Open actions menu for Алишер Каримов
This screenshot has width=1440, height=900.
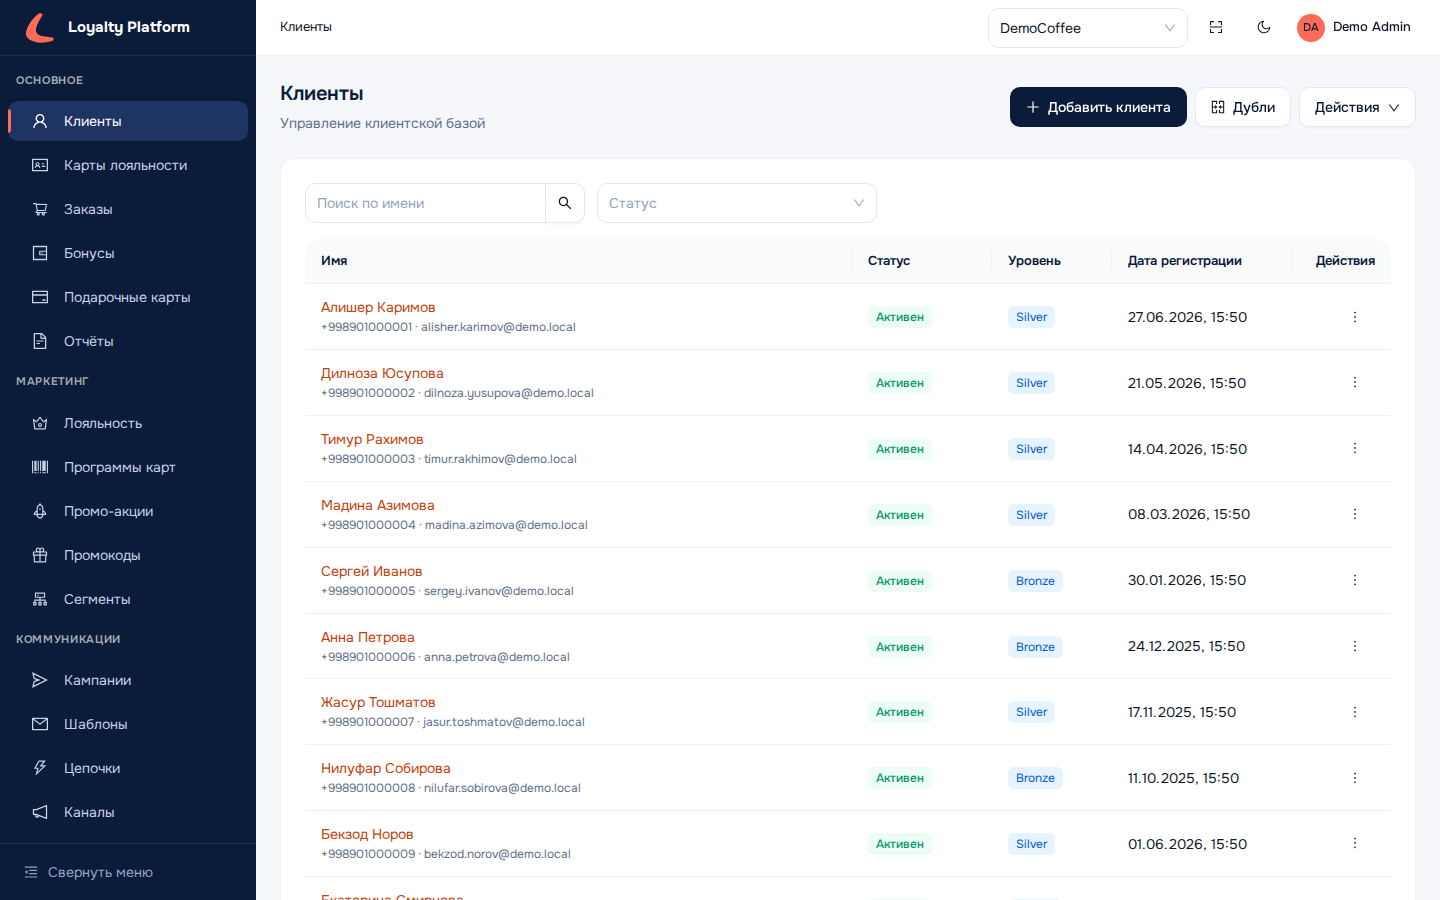pos(1355,317)
